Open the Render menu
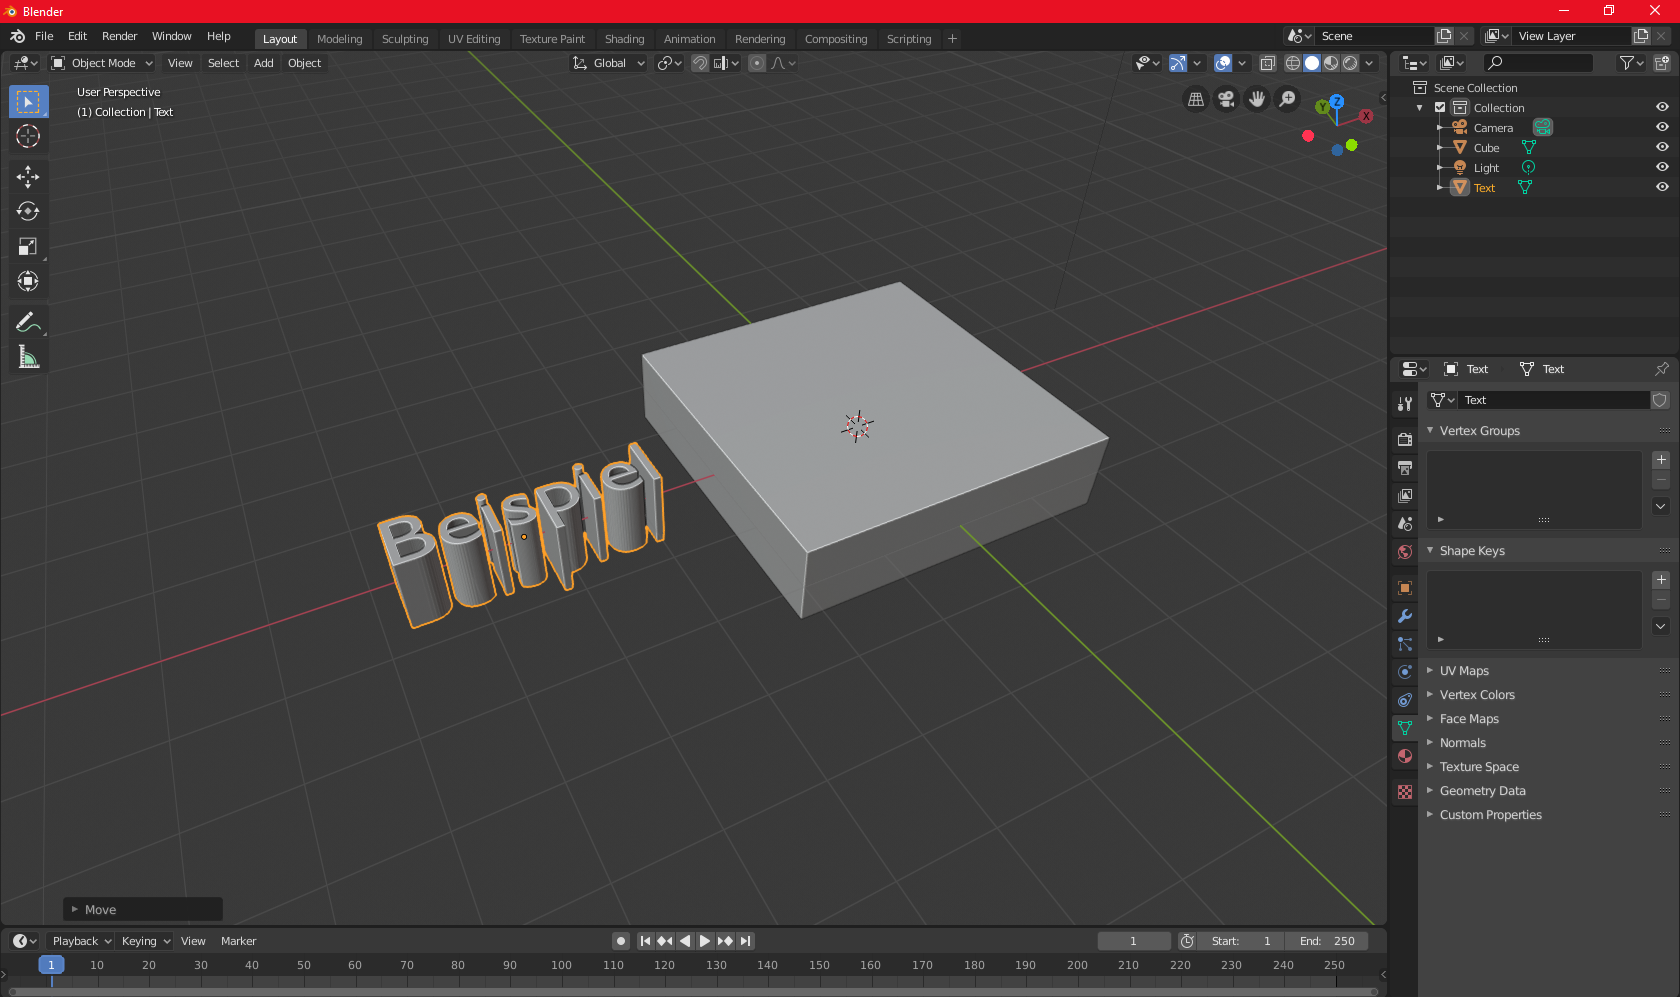 pos(119,36)
